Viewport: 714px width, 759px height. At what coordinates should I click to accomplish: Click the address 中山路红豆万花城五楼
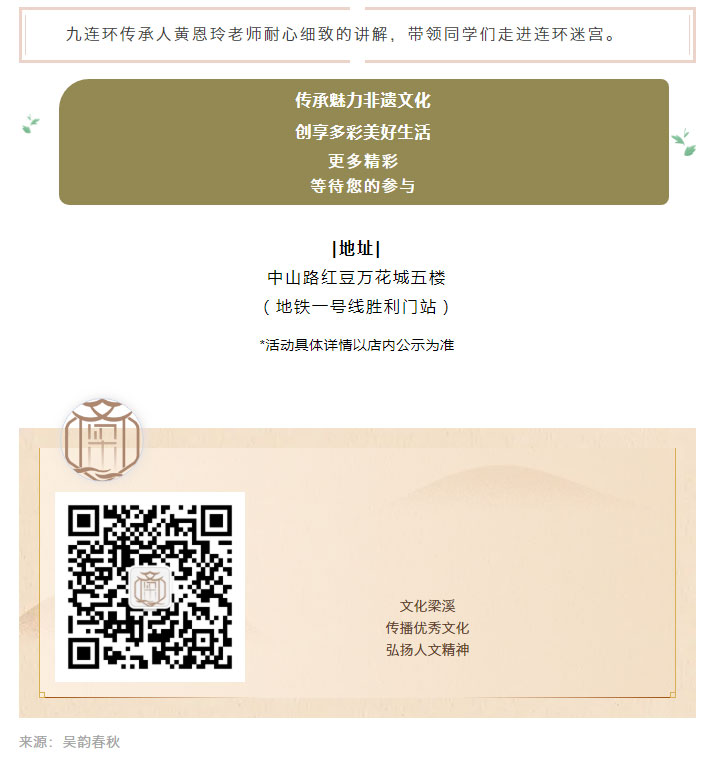pos(356,277)
